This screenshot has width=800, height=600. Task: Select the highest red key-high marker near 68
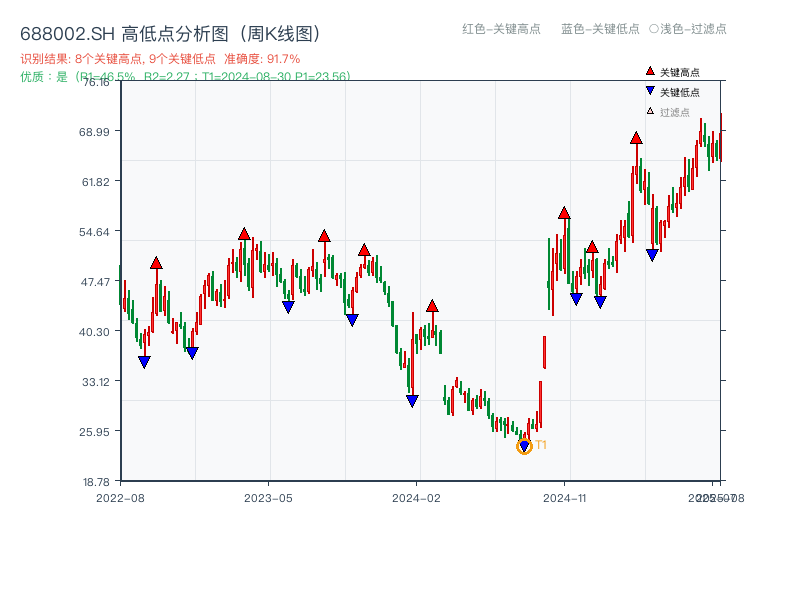click(x=636, y=138)
